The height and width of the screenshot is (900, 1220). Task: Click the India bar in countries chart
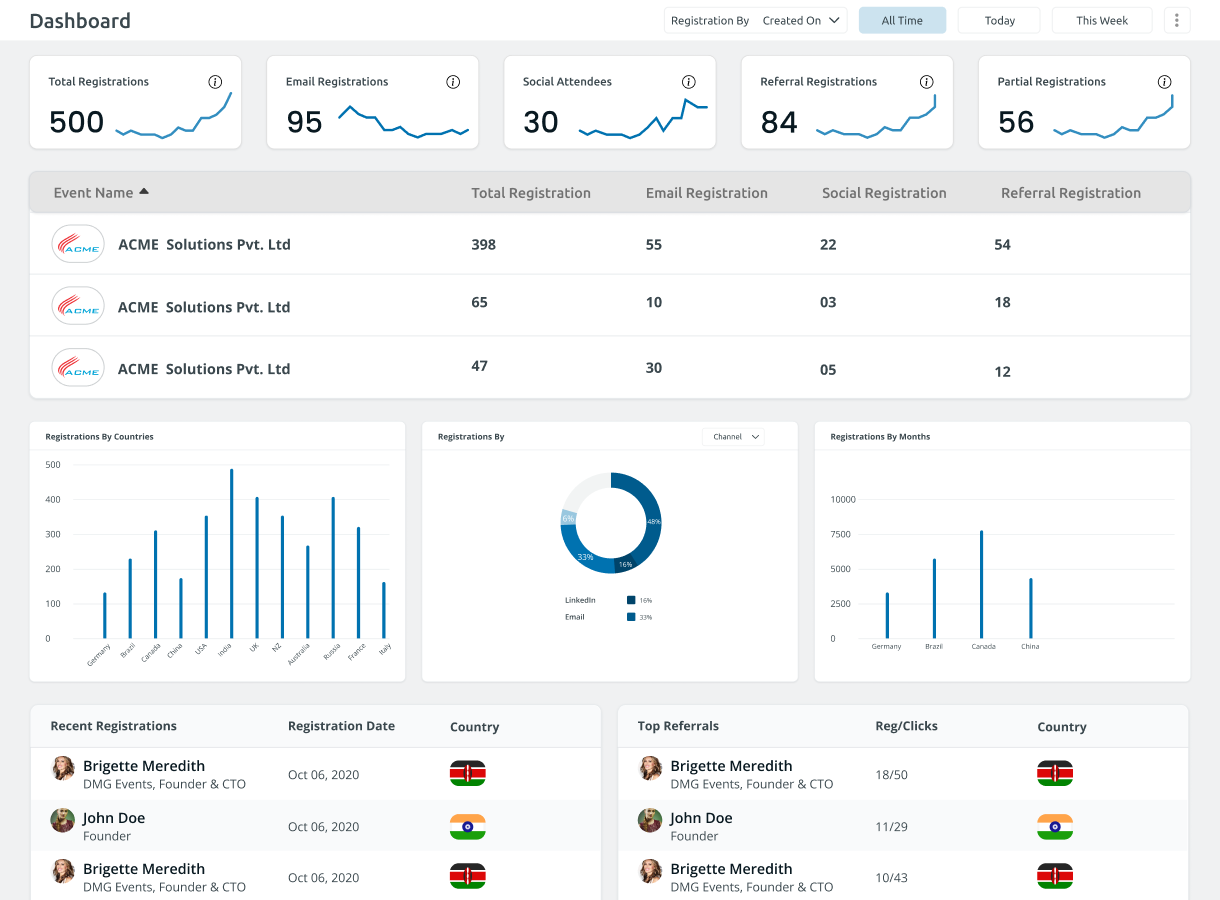pyautogui.click(x=232, y=553)
